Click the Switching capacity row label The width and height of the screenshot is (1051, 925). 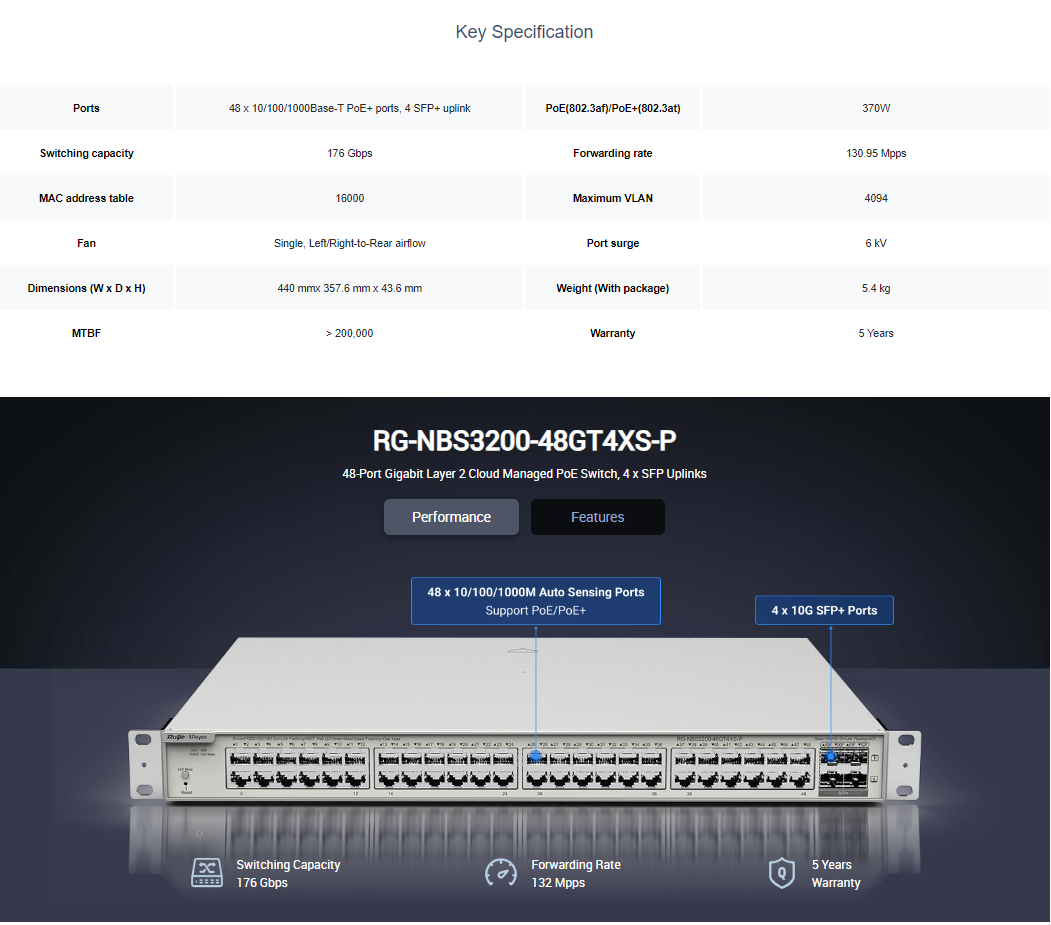[x=87, y=153]
